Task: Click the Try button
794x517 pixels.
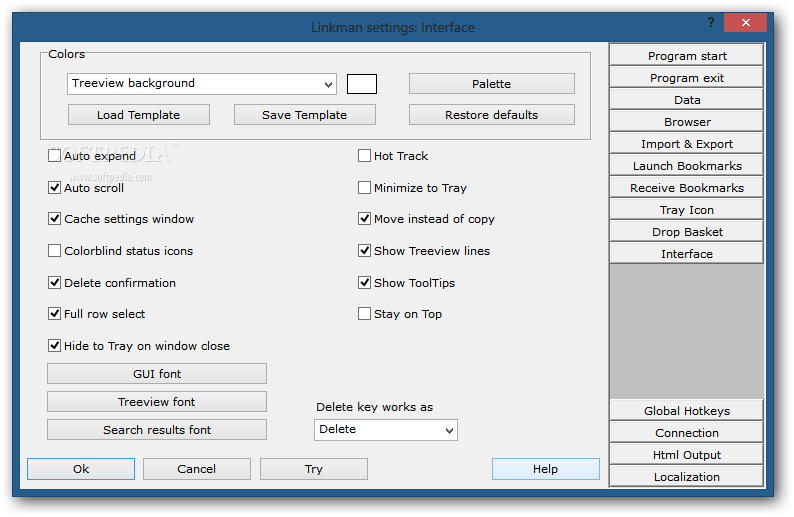Action: (313, 469)
